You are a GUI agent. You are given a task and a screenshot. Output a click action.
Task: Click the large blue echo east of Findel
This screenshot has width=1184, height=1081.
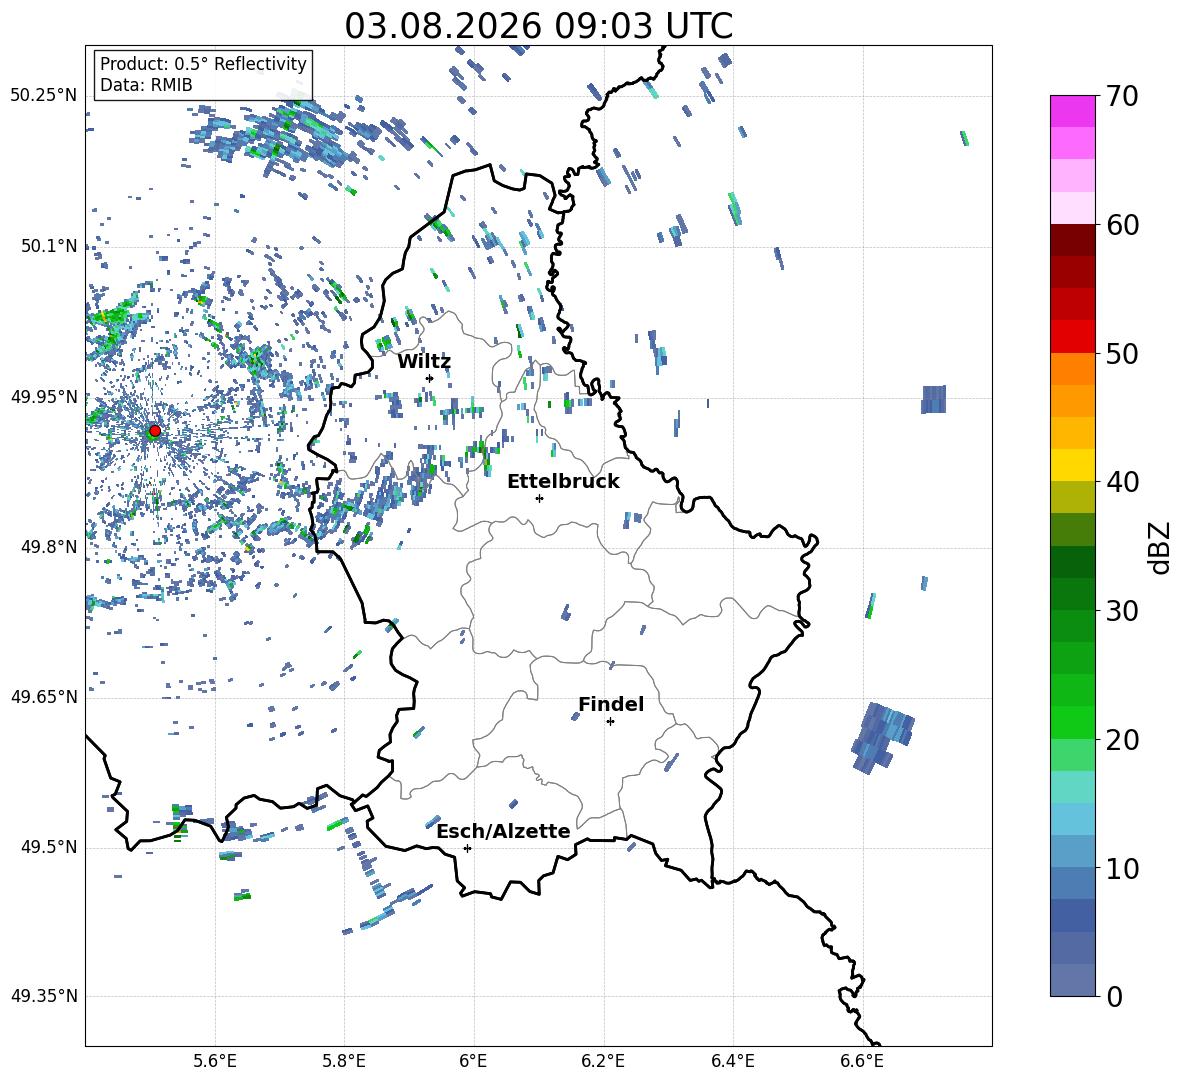(x=883, y=738)
